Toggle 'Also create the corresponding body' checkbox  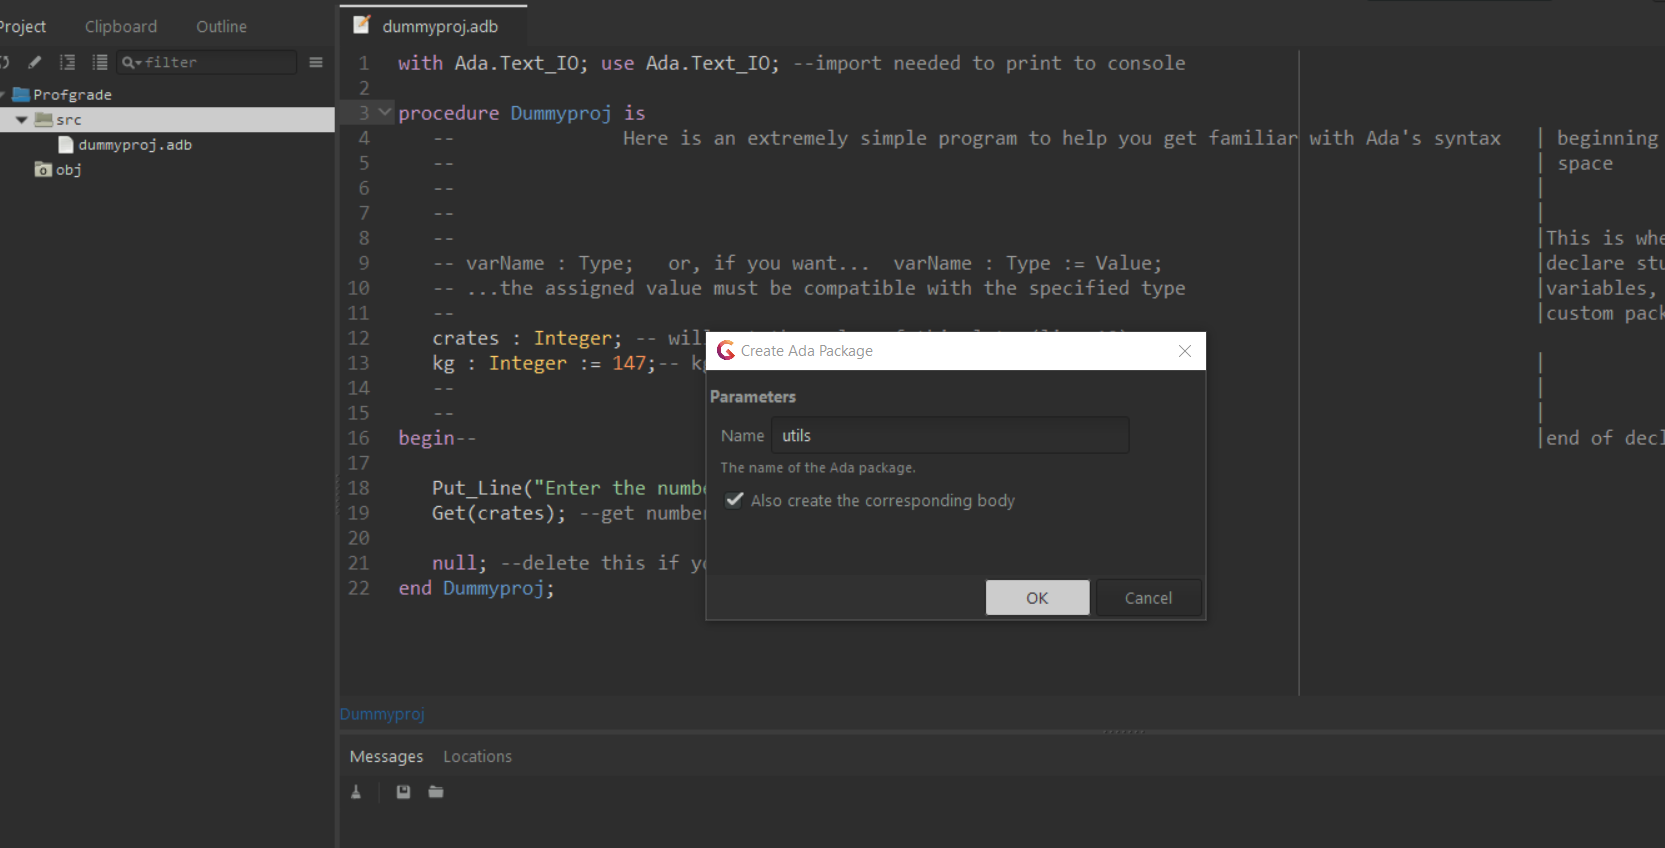click(x=735, y=500)
